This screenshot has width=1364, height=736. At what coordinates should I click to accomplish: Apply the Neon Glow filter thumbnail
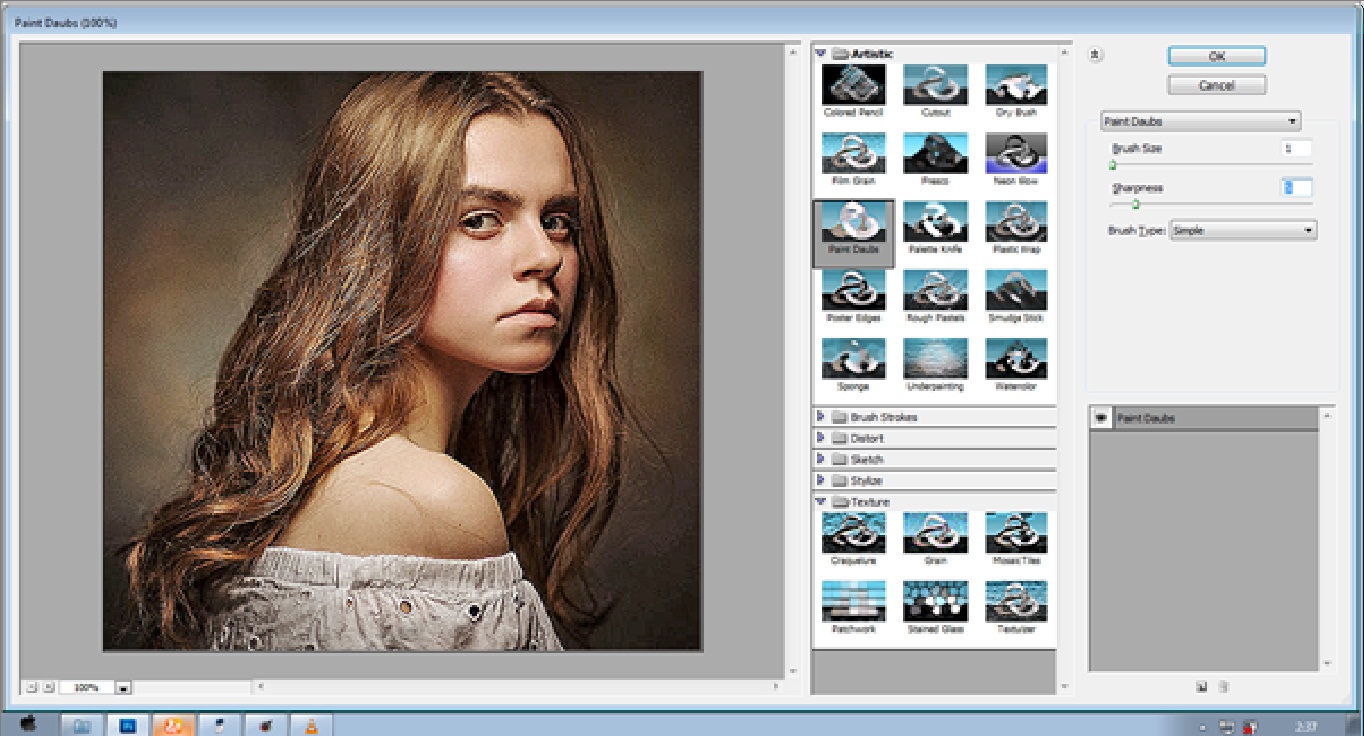click(1016, 154)
